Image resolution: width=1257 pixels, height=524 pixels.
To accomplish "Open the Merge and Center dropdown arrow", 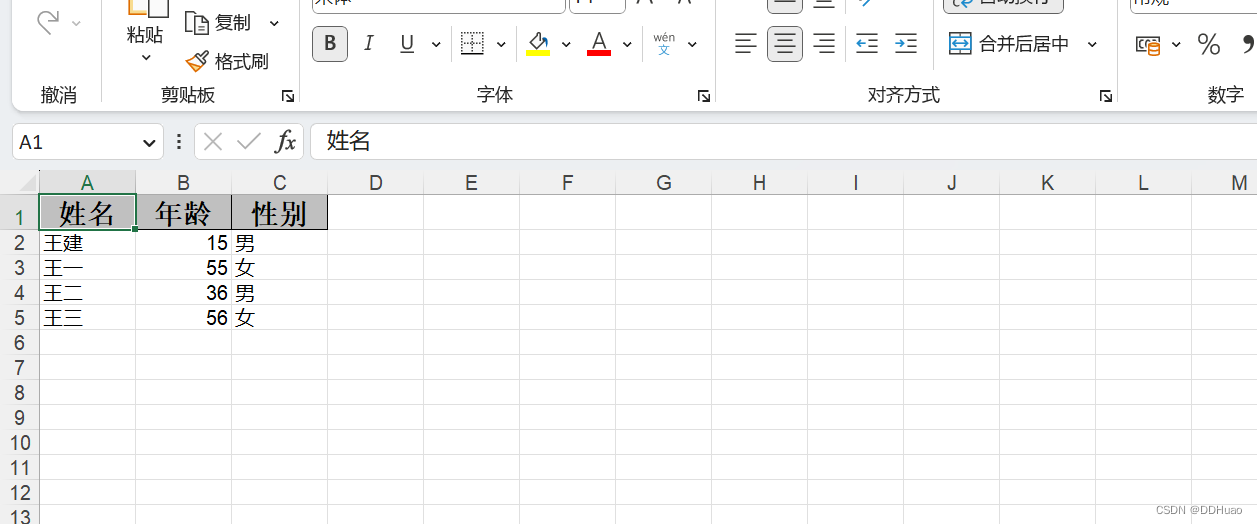I will (1092, 44).
